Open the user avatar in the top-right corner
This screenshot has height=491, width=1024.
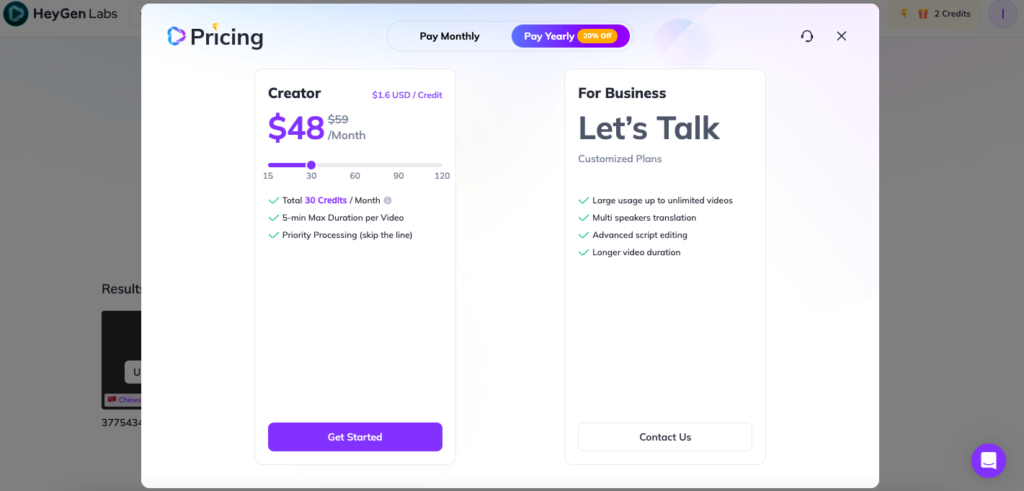1002,14
